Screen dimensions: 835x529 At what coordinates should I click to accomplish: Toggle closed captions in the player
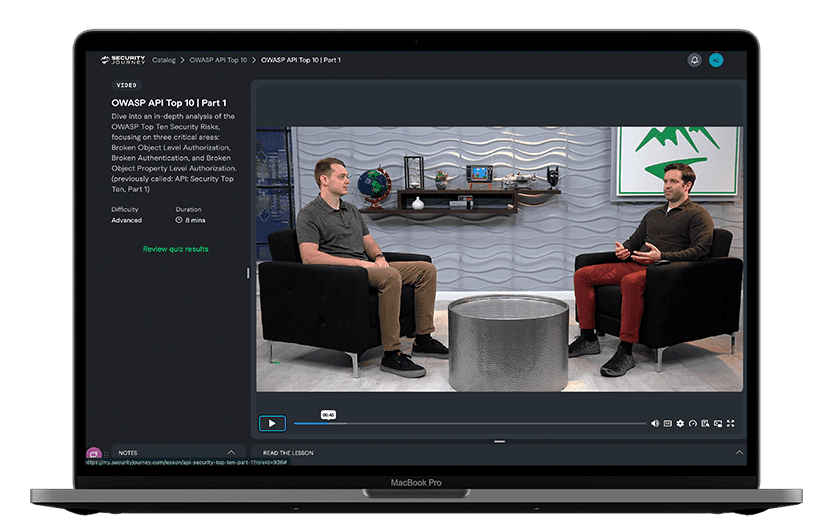coord(668,424)
